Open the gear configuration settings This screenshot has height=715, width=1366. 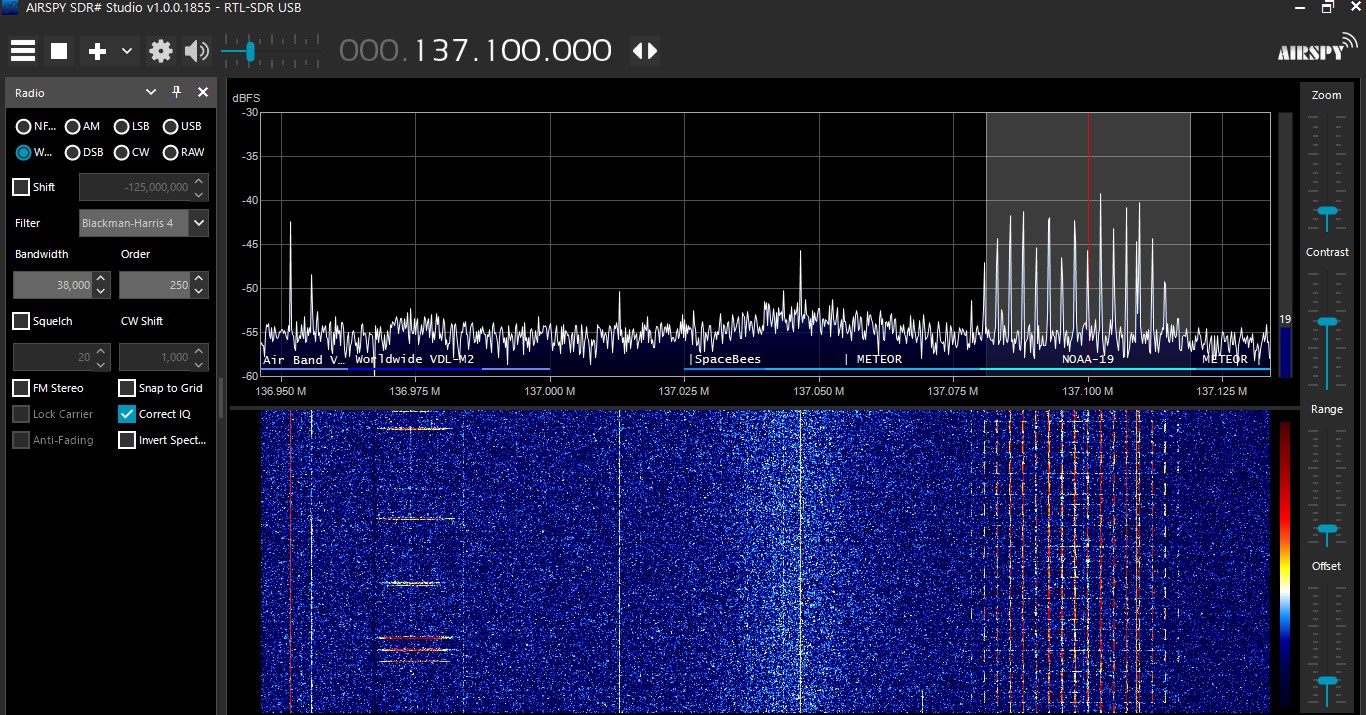point(160,51)
